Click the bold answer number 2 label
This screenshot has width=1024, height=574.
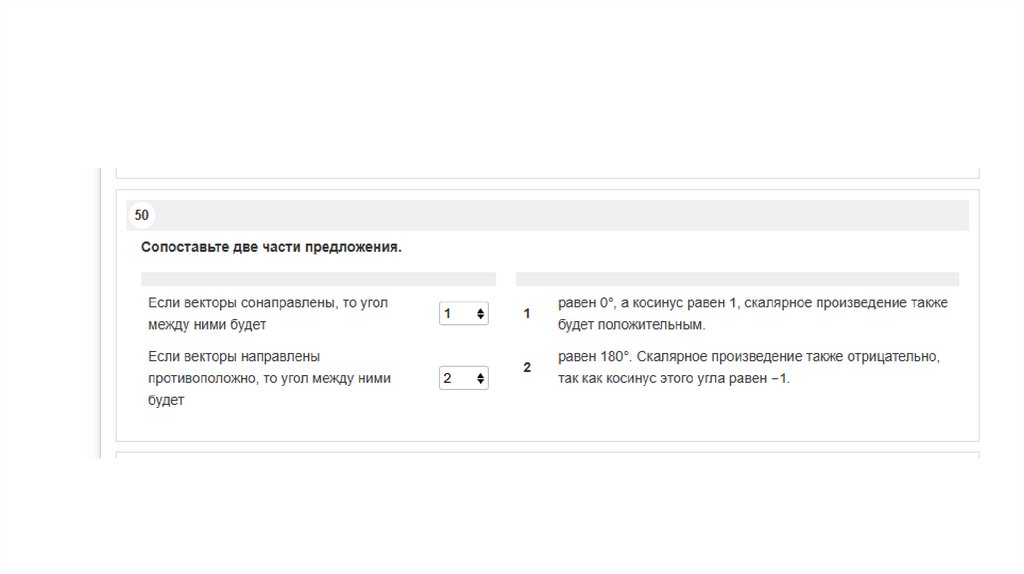click(x=527, y=368)
